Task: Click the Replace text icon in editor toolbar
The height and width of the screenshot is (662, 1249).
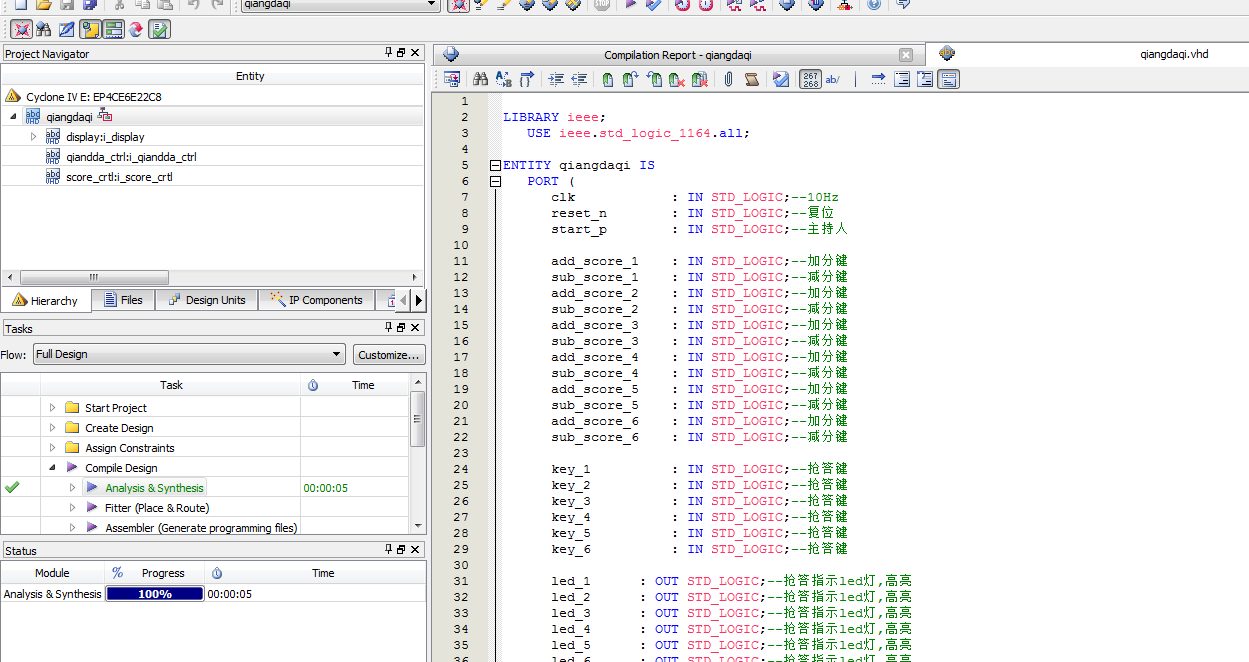Action: click(x=503, y=79)
